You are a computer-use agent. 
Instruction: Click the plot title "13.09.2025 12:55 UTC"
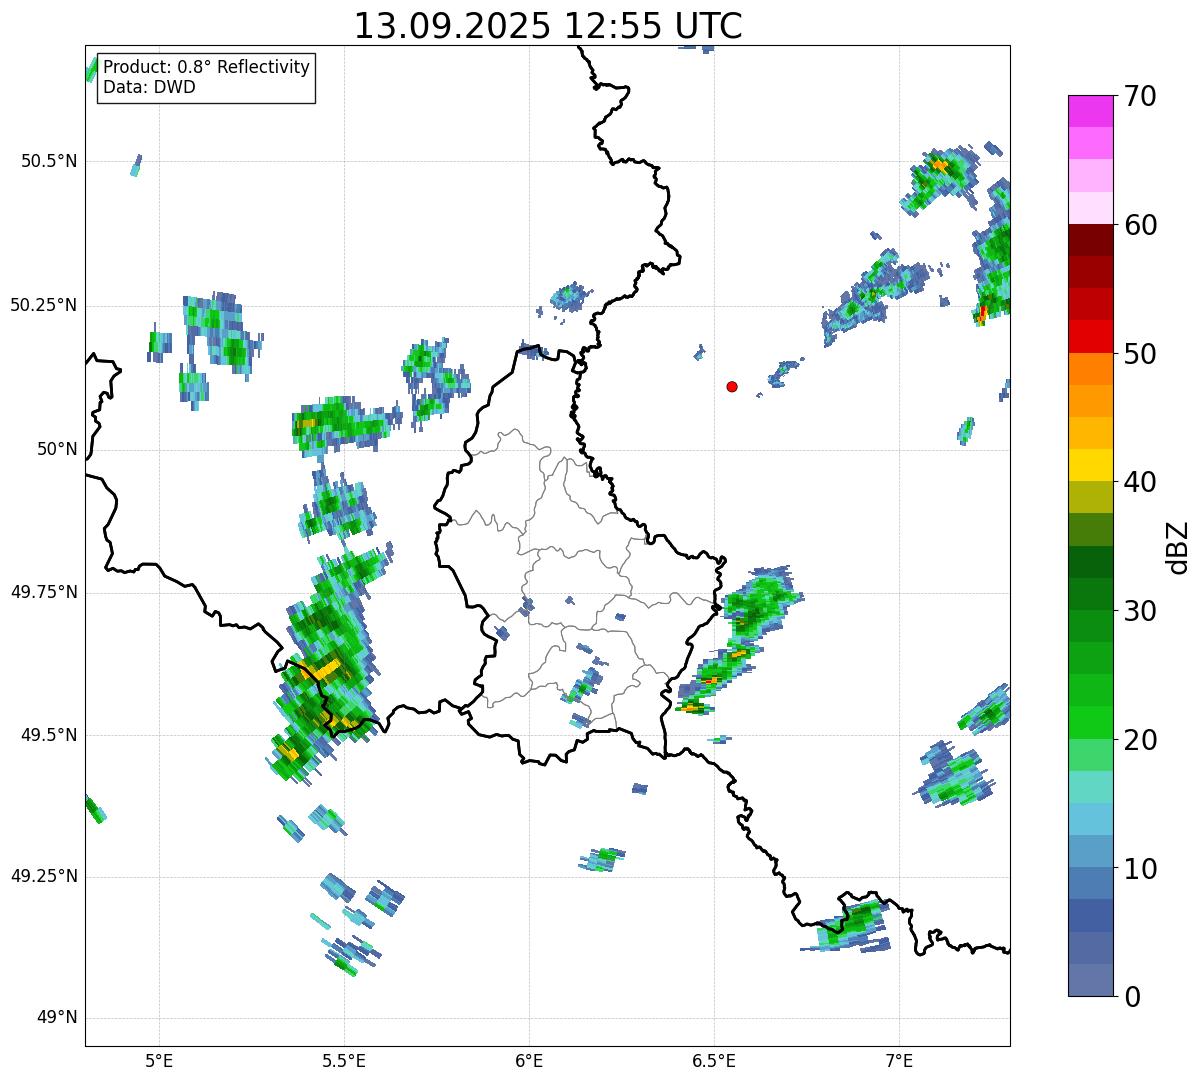548,25
